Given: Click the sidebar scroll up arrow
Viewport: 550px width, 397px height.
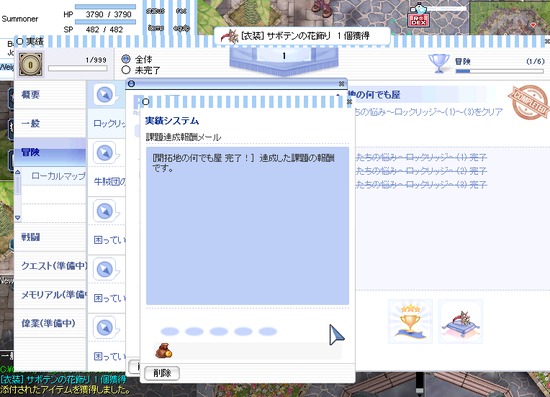Looking at the screenshot, I should tap(18, 172).
